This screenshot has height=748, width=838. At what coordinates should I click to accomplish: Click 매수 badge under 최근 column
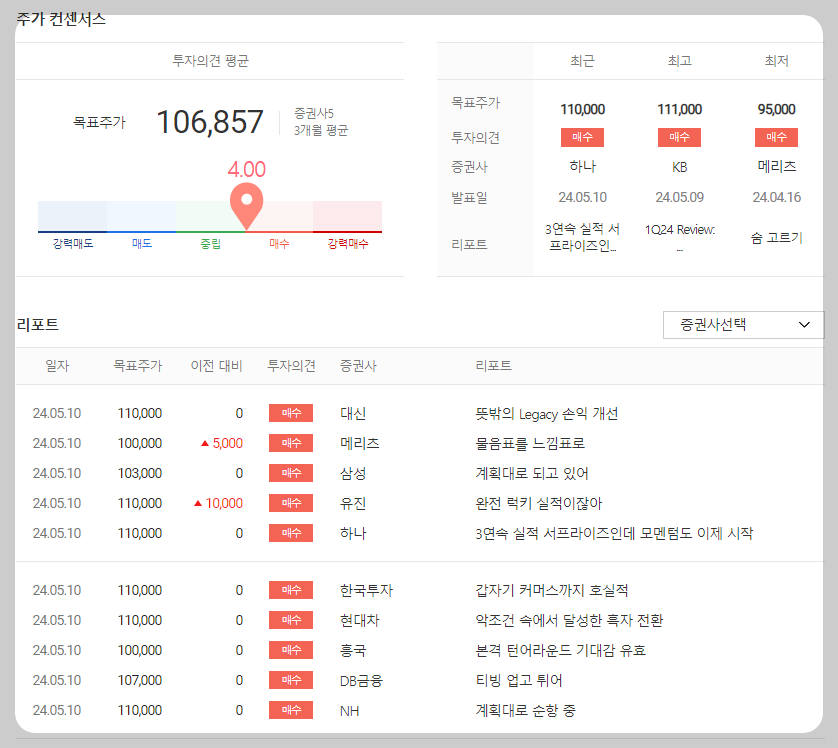[x=583, y=137]
